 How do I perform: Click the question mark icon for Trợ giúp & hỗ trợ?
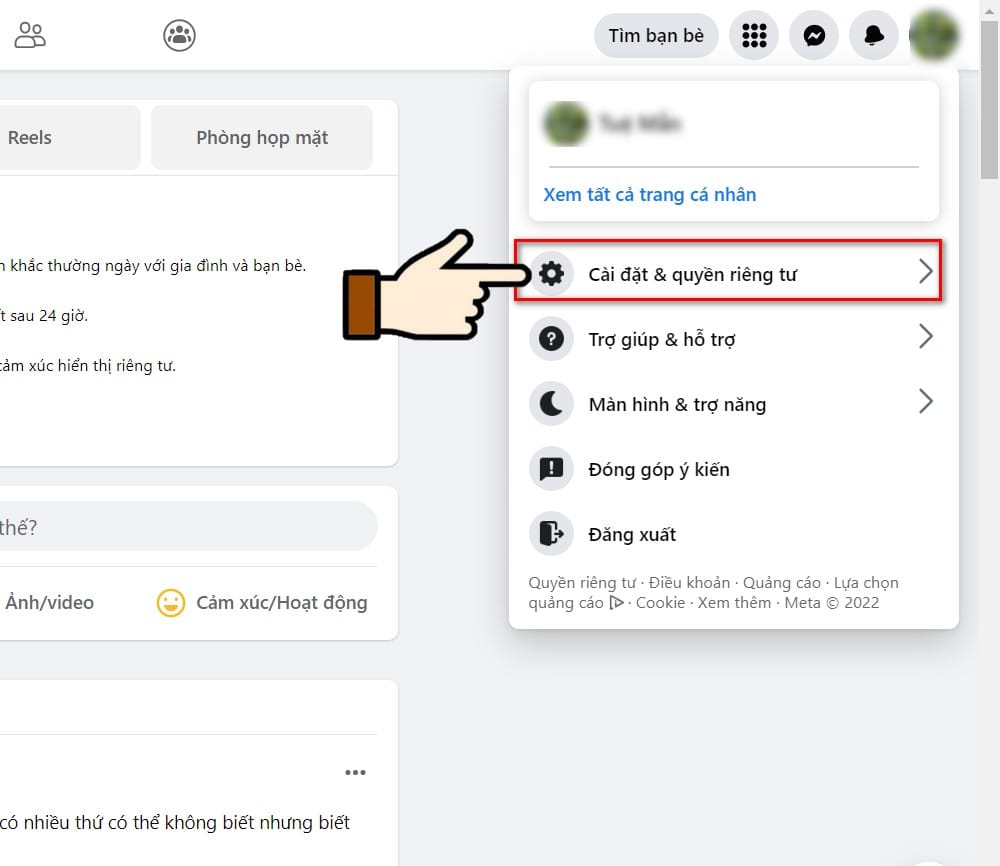pos(552,339)
